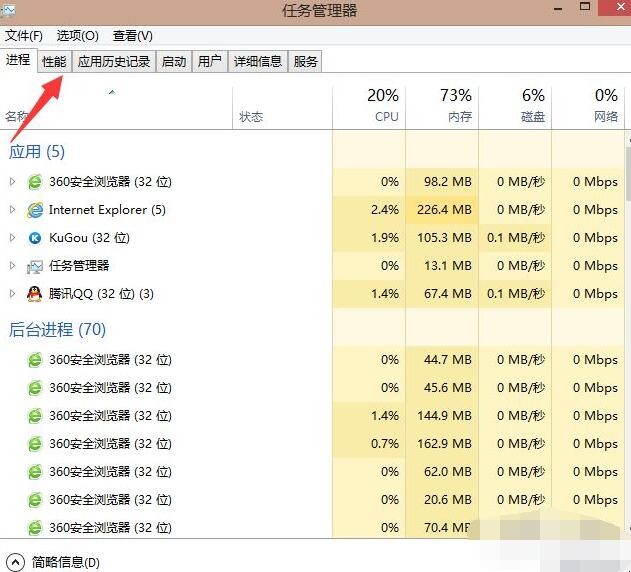Sort by the 名称 column header

(x=116, y=106)
